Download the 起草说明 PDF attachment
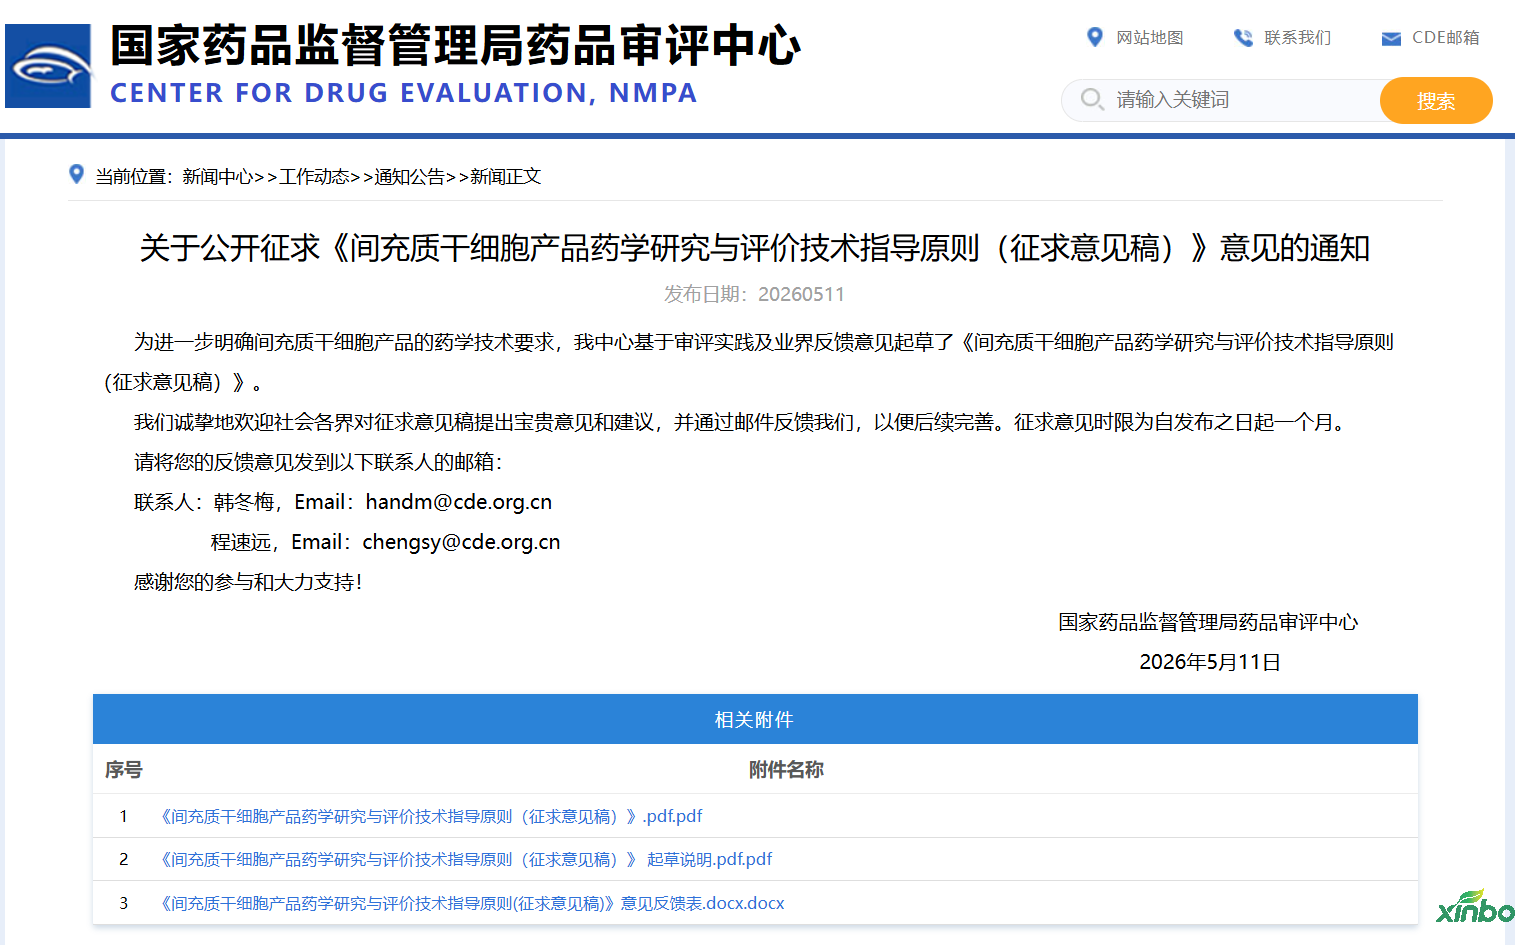The height and width of the screenshot is (945, 1515). (x=464, y=859)
